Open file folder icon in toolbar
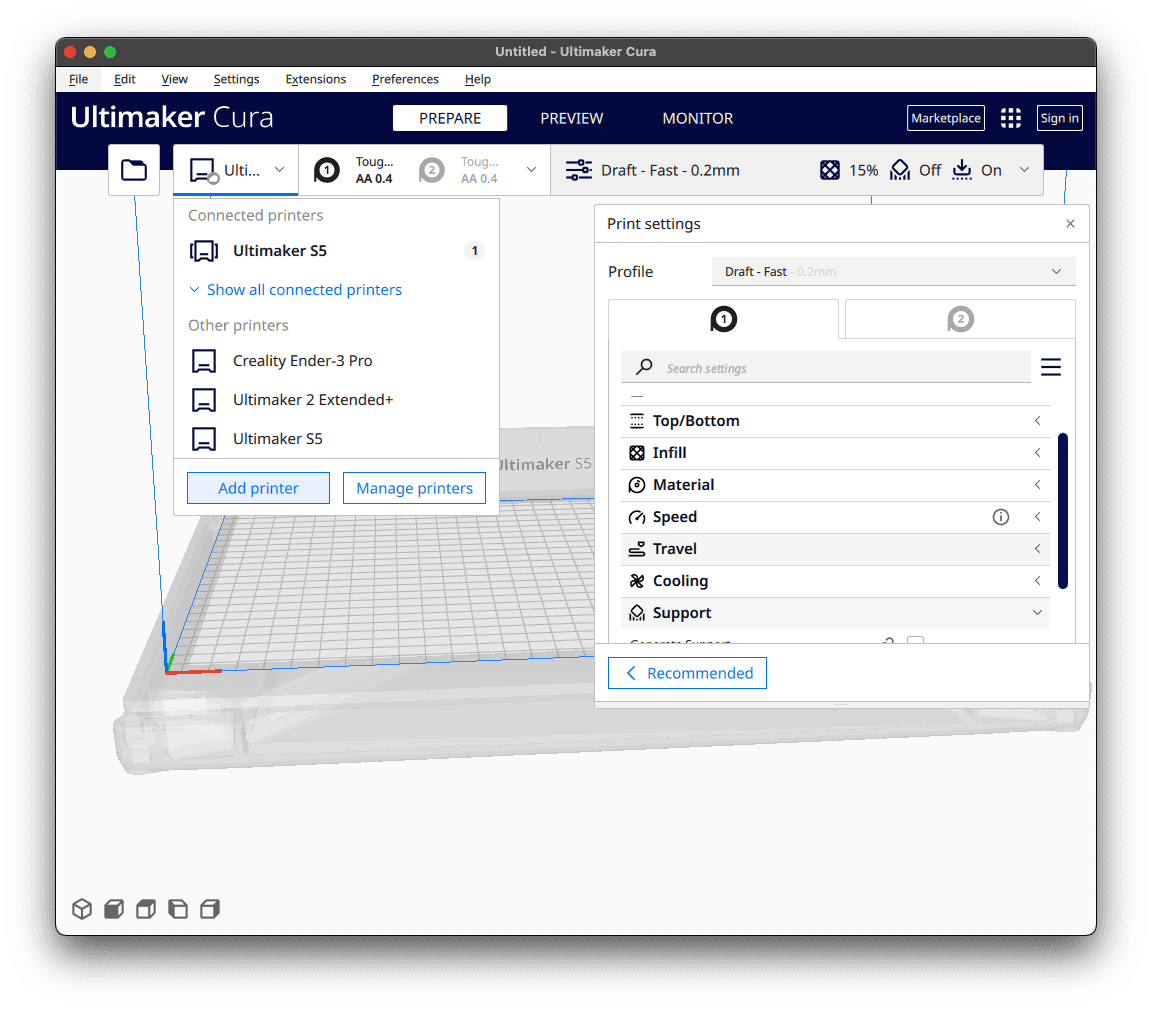Screen dimensions: 1152x1009 pyautogui.click(x=134, y=170)
